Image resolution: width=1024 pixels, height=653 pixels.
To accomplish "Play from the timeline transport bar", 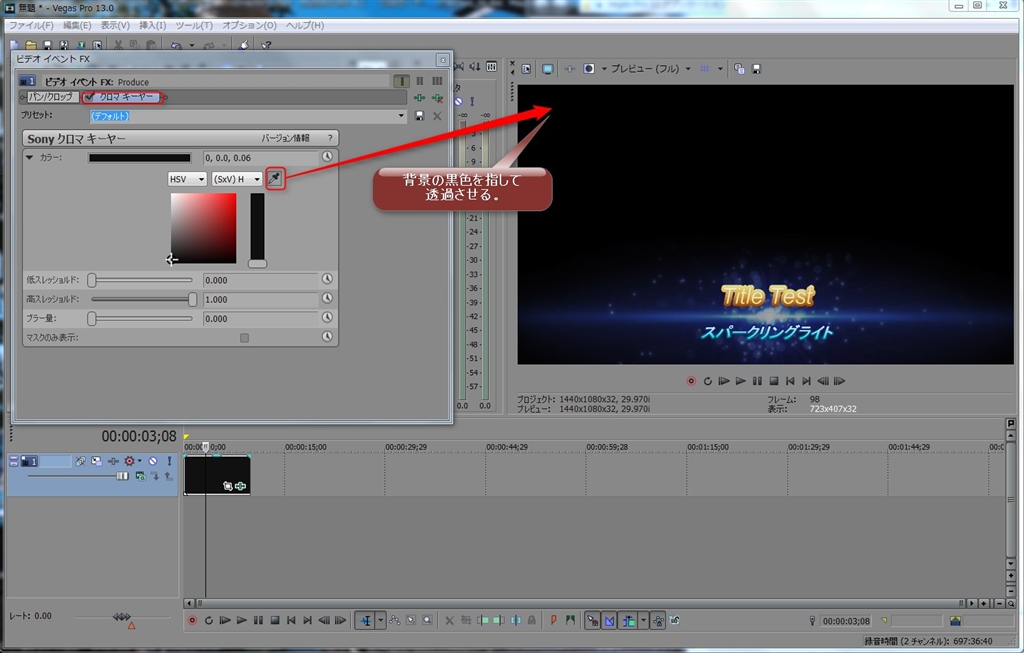I will (241, 620).
